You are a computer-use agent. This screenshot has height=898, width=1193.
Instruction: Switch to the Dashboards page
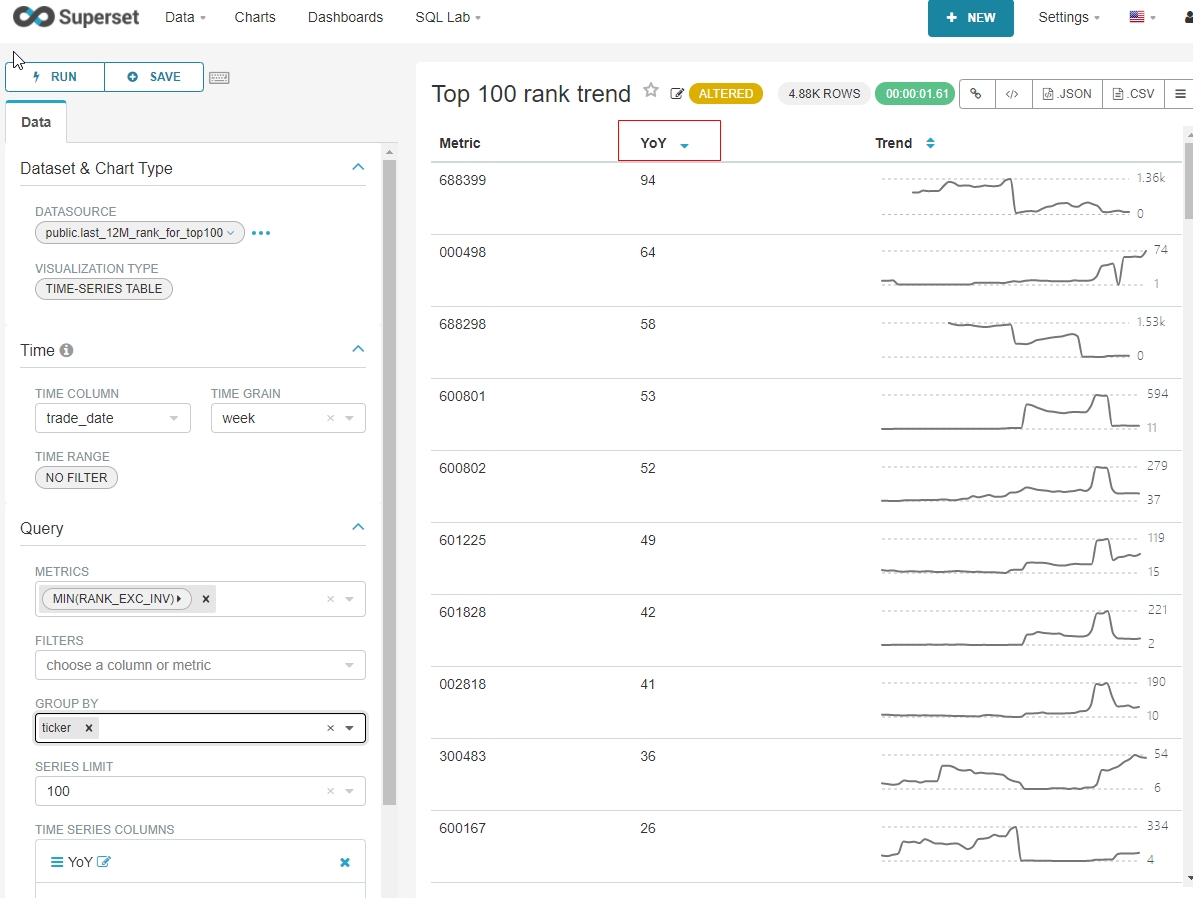pyautogui.click(x=344, y=17)
